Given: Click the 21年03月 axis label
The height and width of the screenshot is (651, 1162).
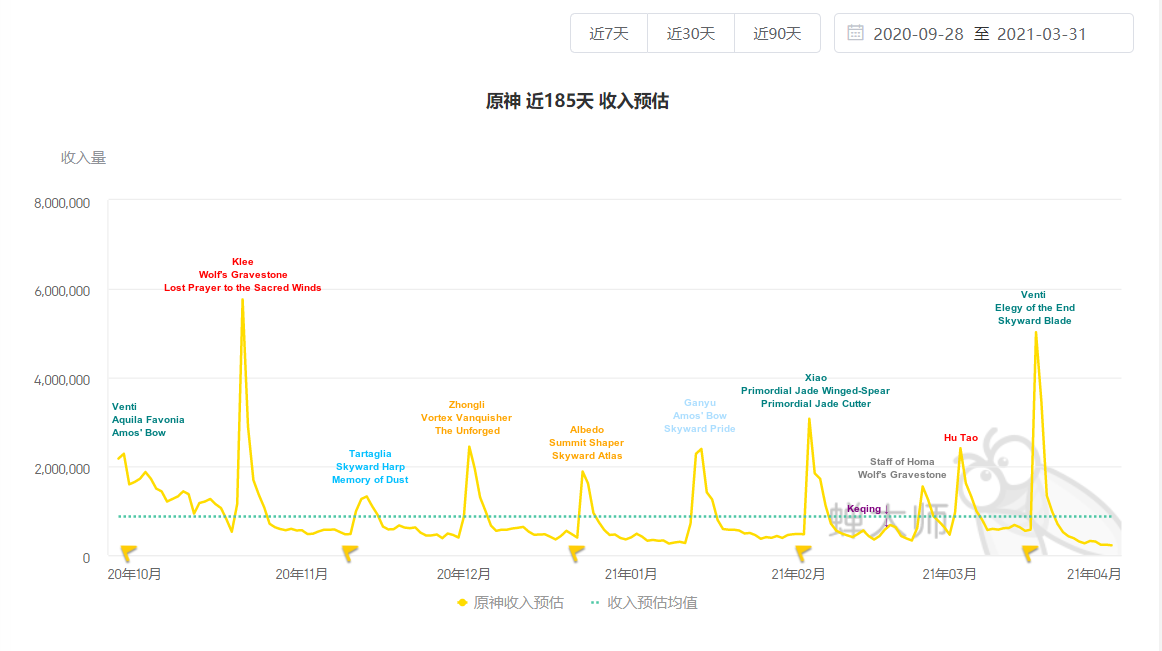Looking at the screenshot, I should coord(949,574).
